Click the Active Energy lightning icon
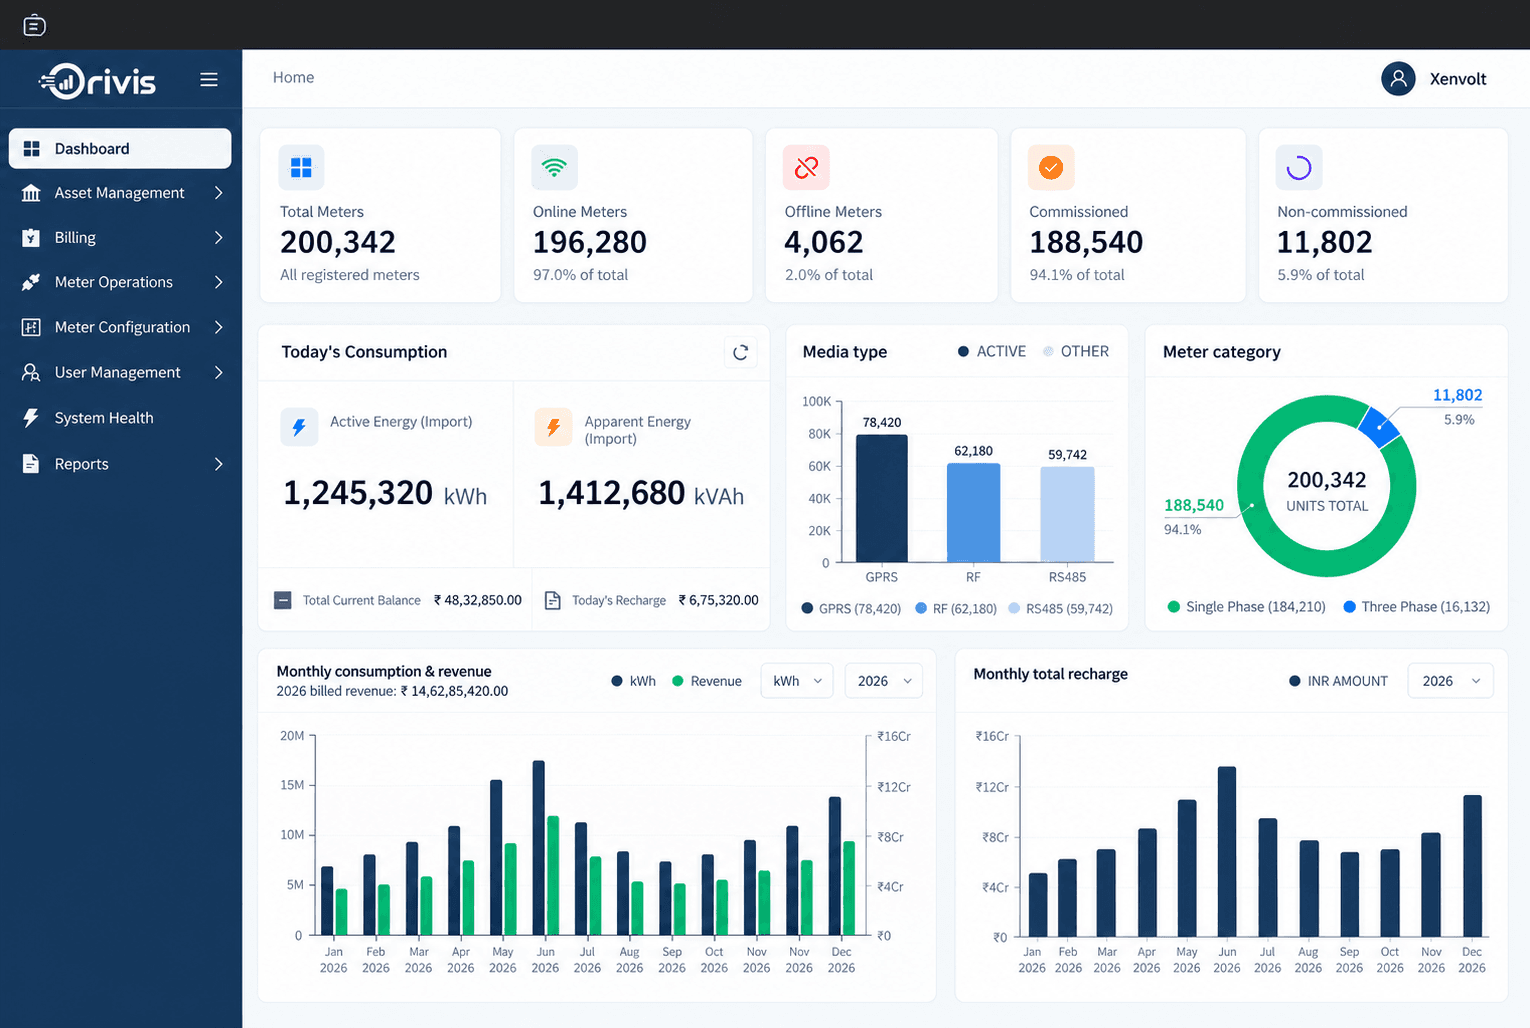 click(299, 427)
